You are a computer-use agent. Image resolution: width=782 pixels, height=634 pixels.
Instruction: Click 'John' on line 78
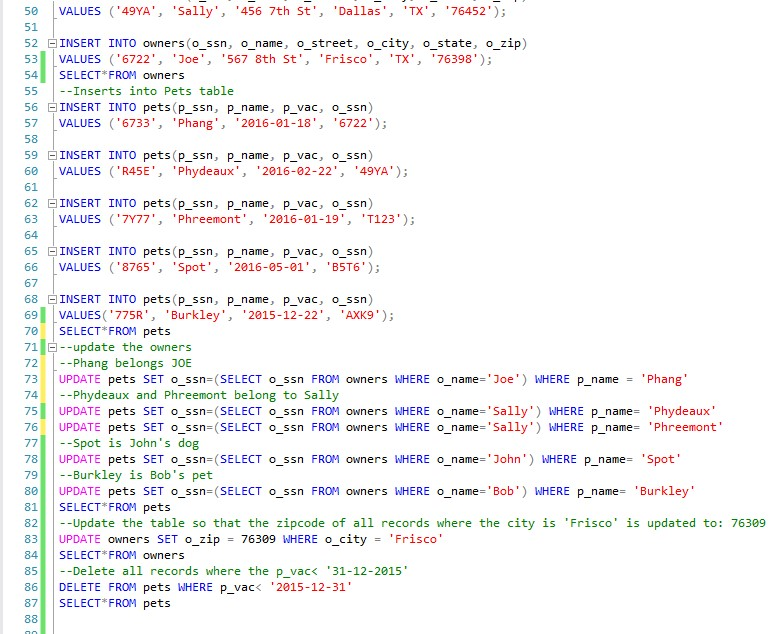pos(507,459)
